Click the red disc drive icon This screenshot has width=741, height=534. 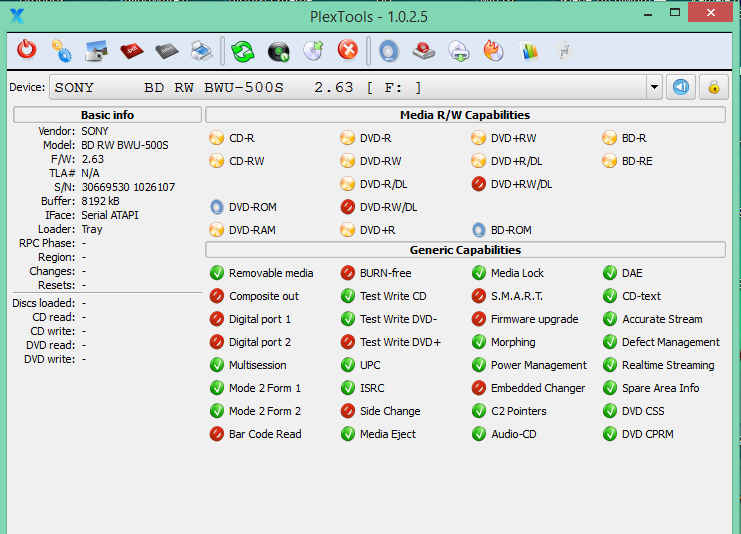[424, 51]
